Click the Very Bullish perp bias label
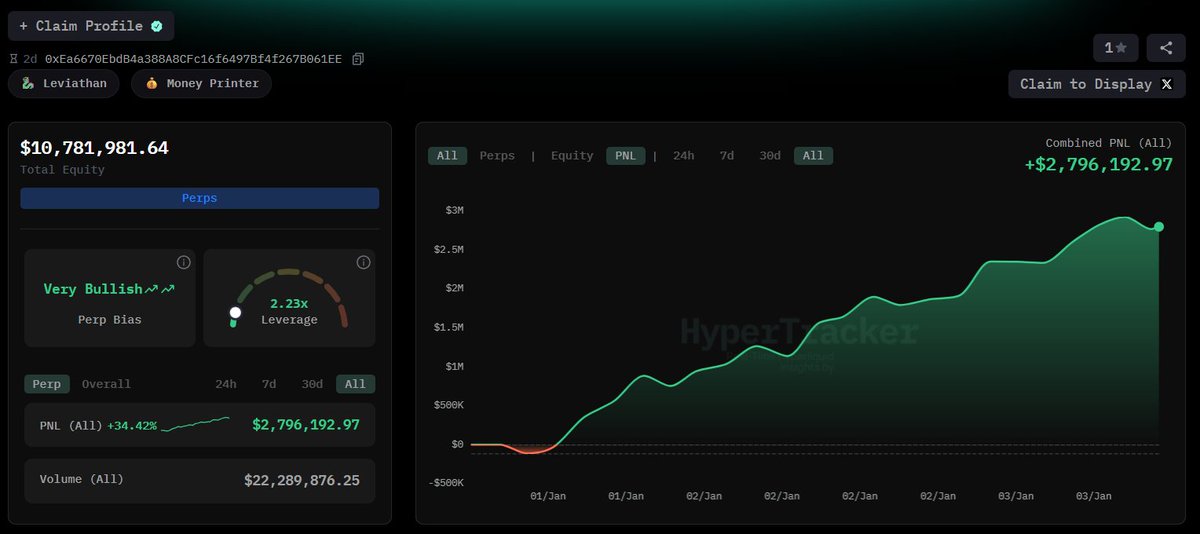 pos(93,289)
